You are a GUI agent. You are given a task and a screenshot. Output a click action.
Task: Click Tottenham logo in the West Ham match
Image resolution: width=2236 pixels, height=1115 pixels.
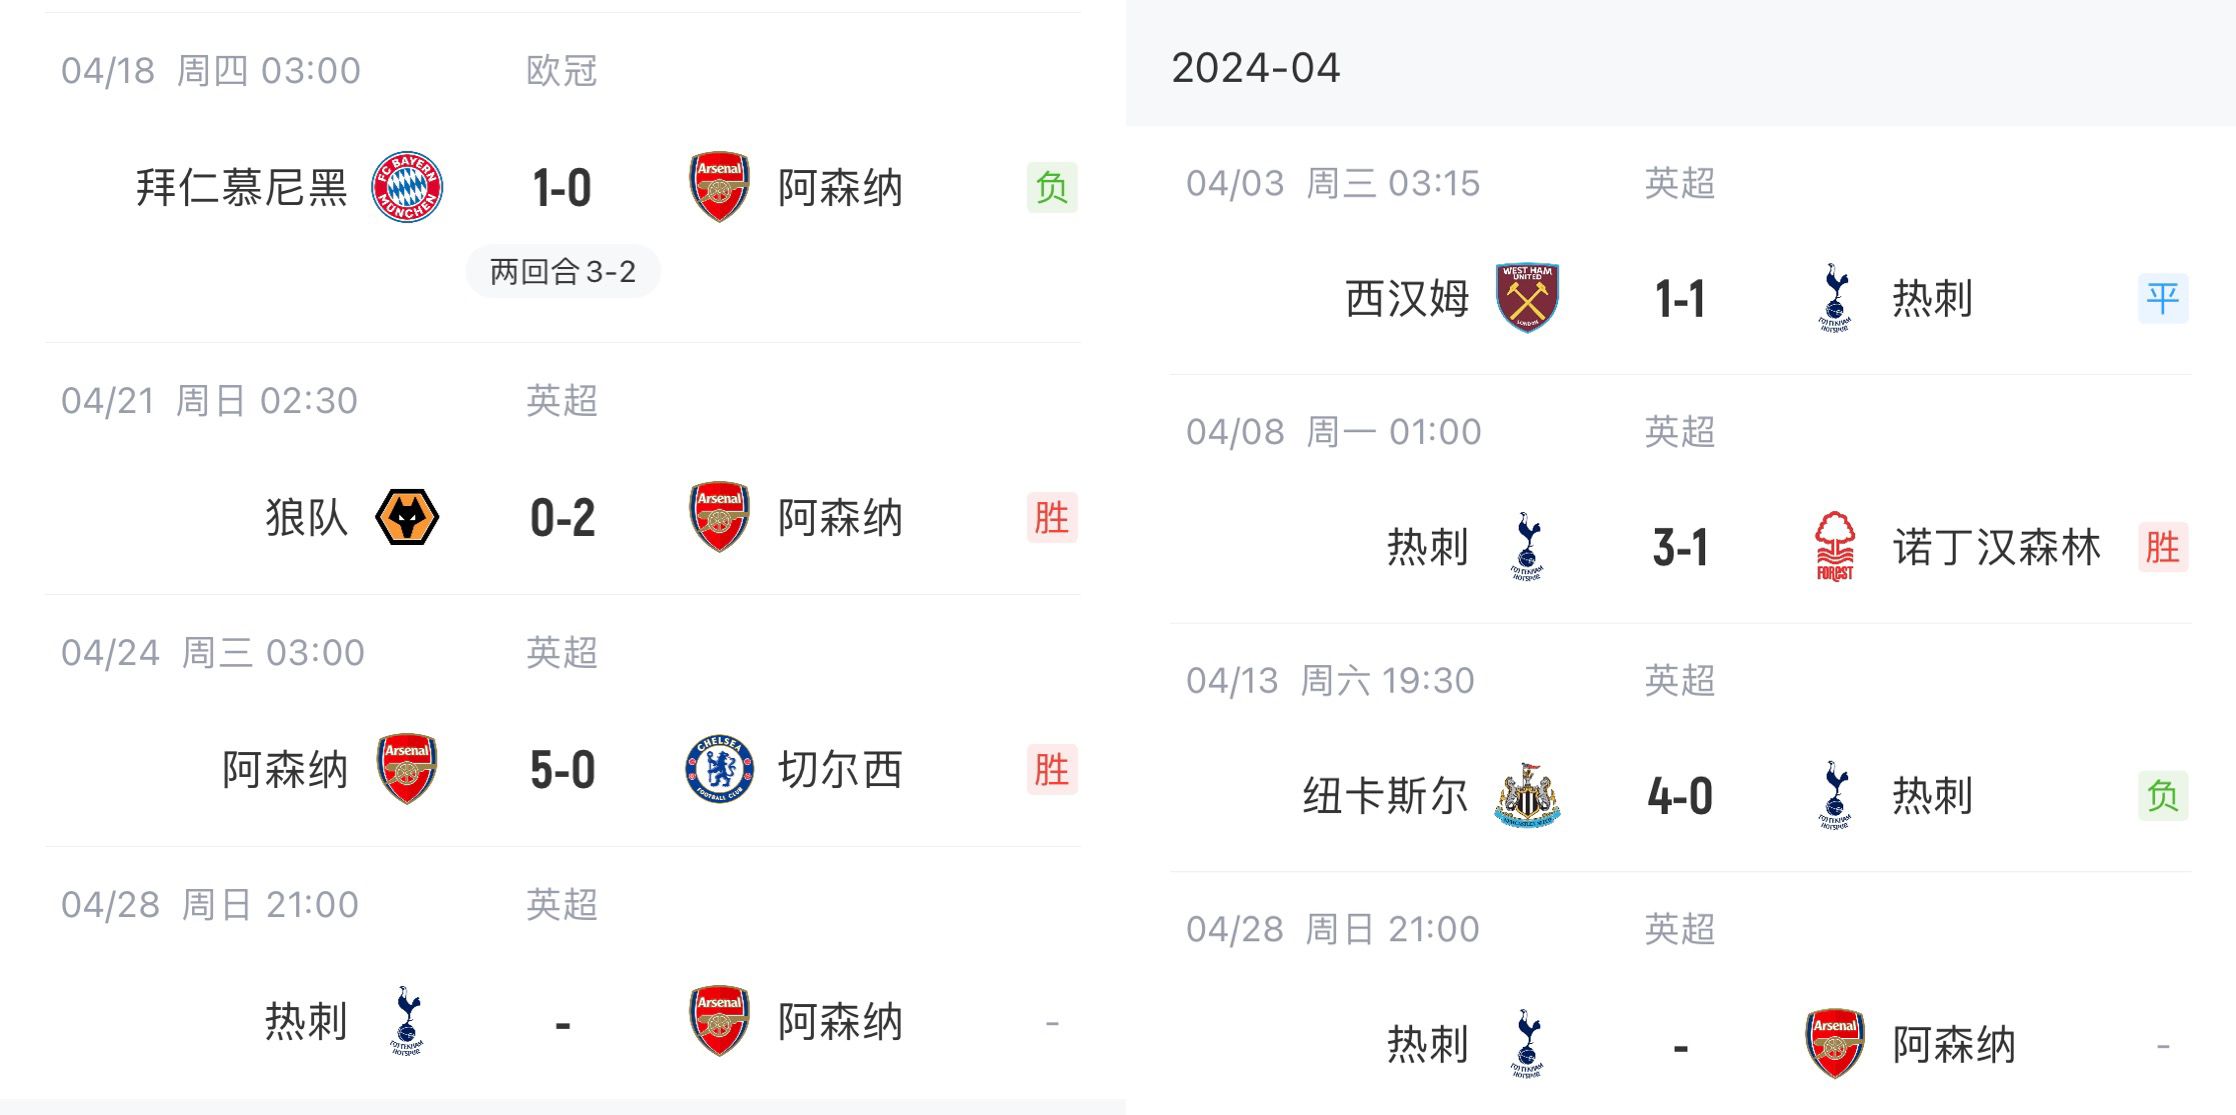tap(1835, 298)
